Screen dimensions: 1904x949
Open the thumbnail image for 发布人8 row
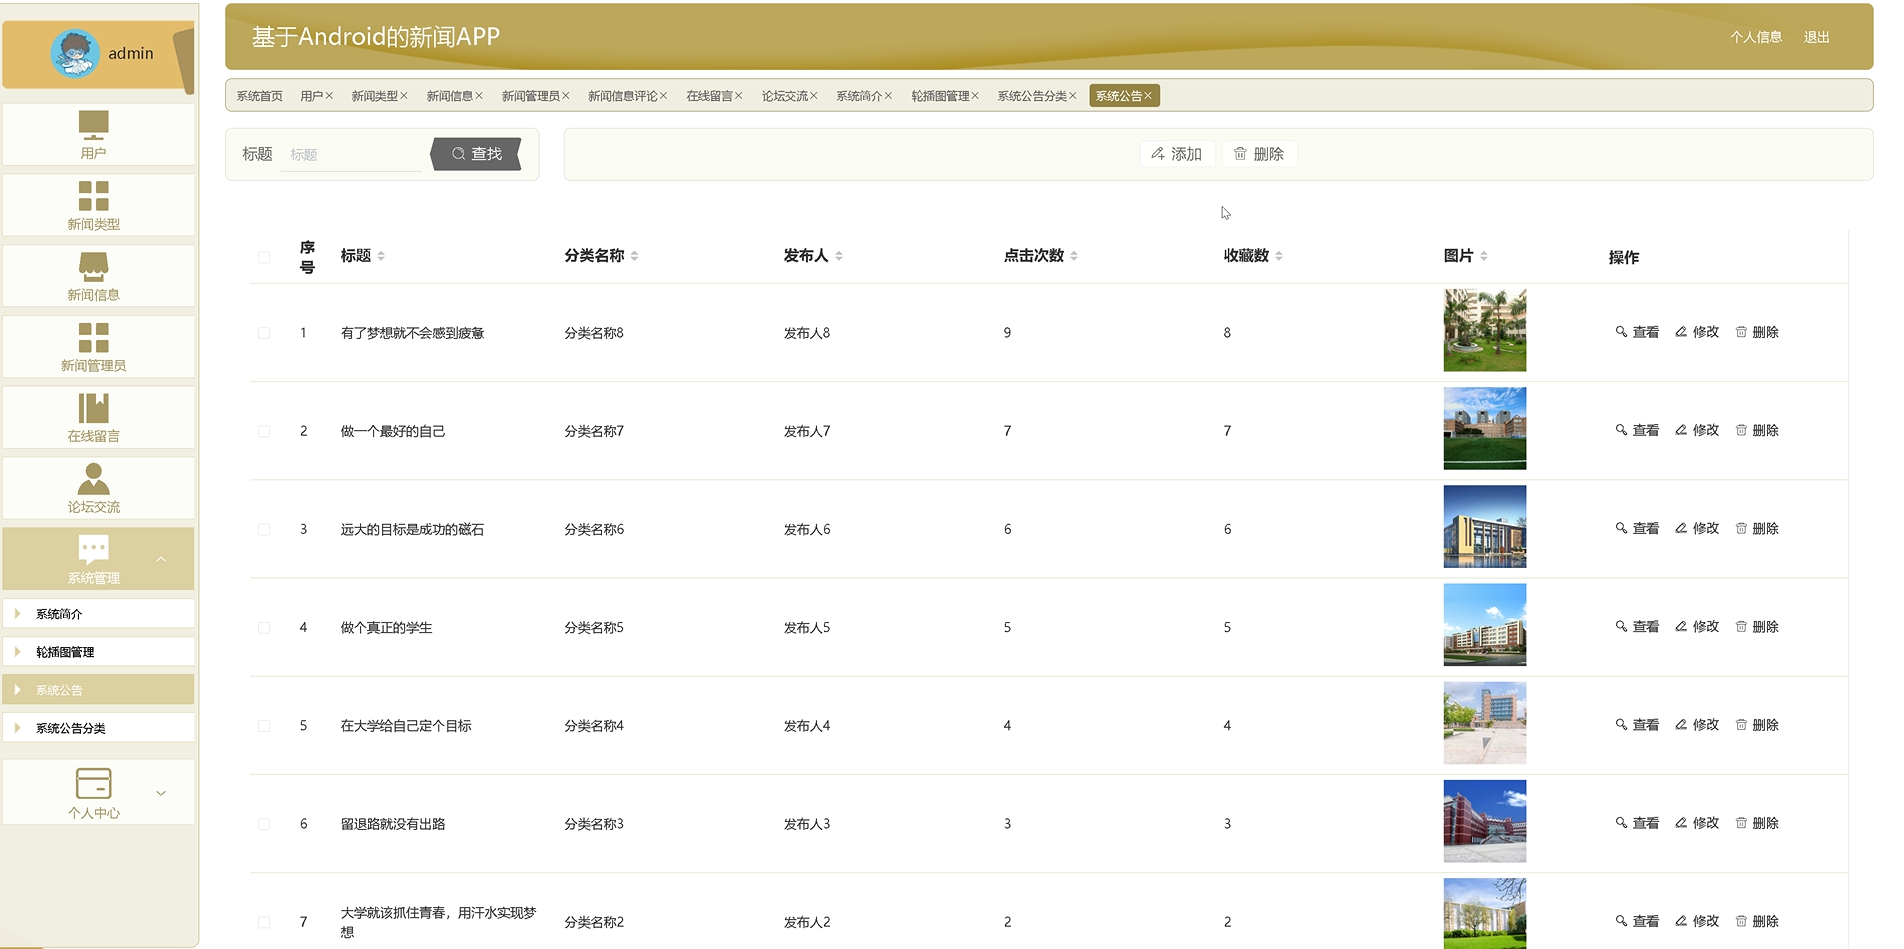coord(1484,330)
